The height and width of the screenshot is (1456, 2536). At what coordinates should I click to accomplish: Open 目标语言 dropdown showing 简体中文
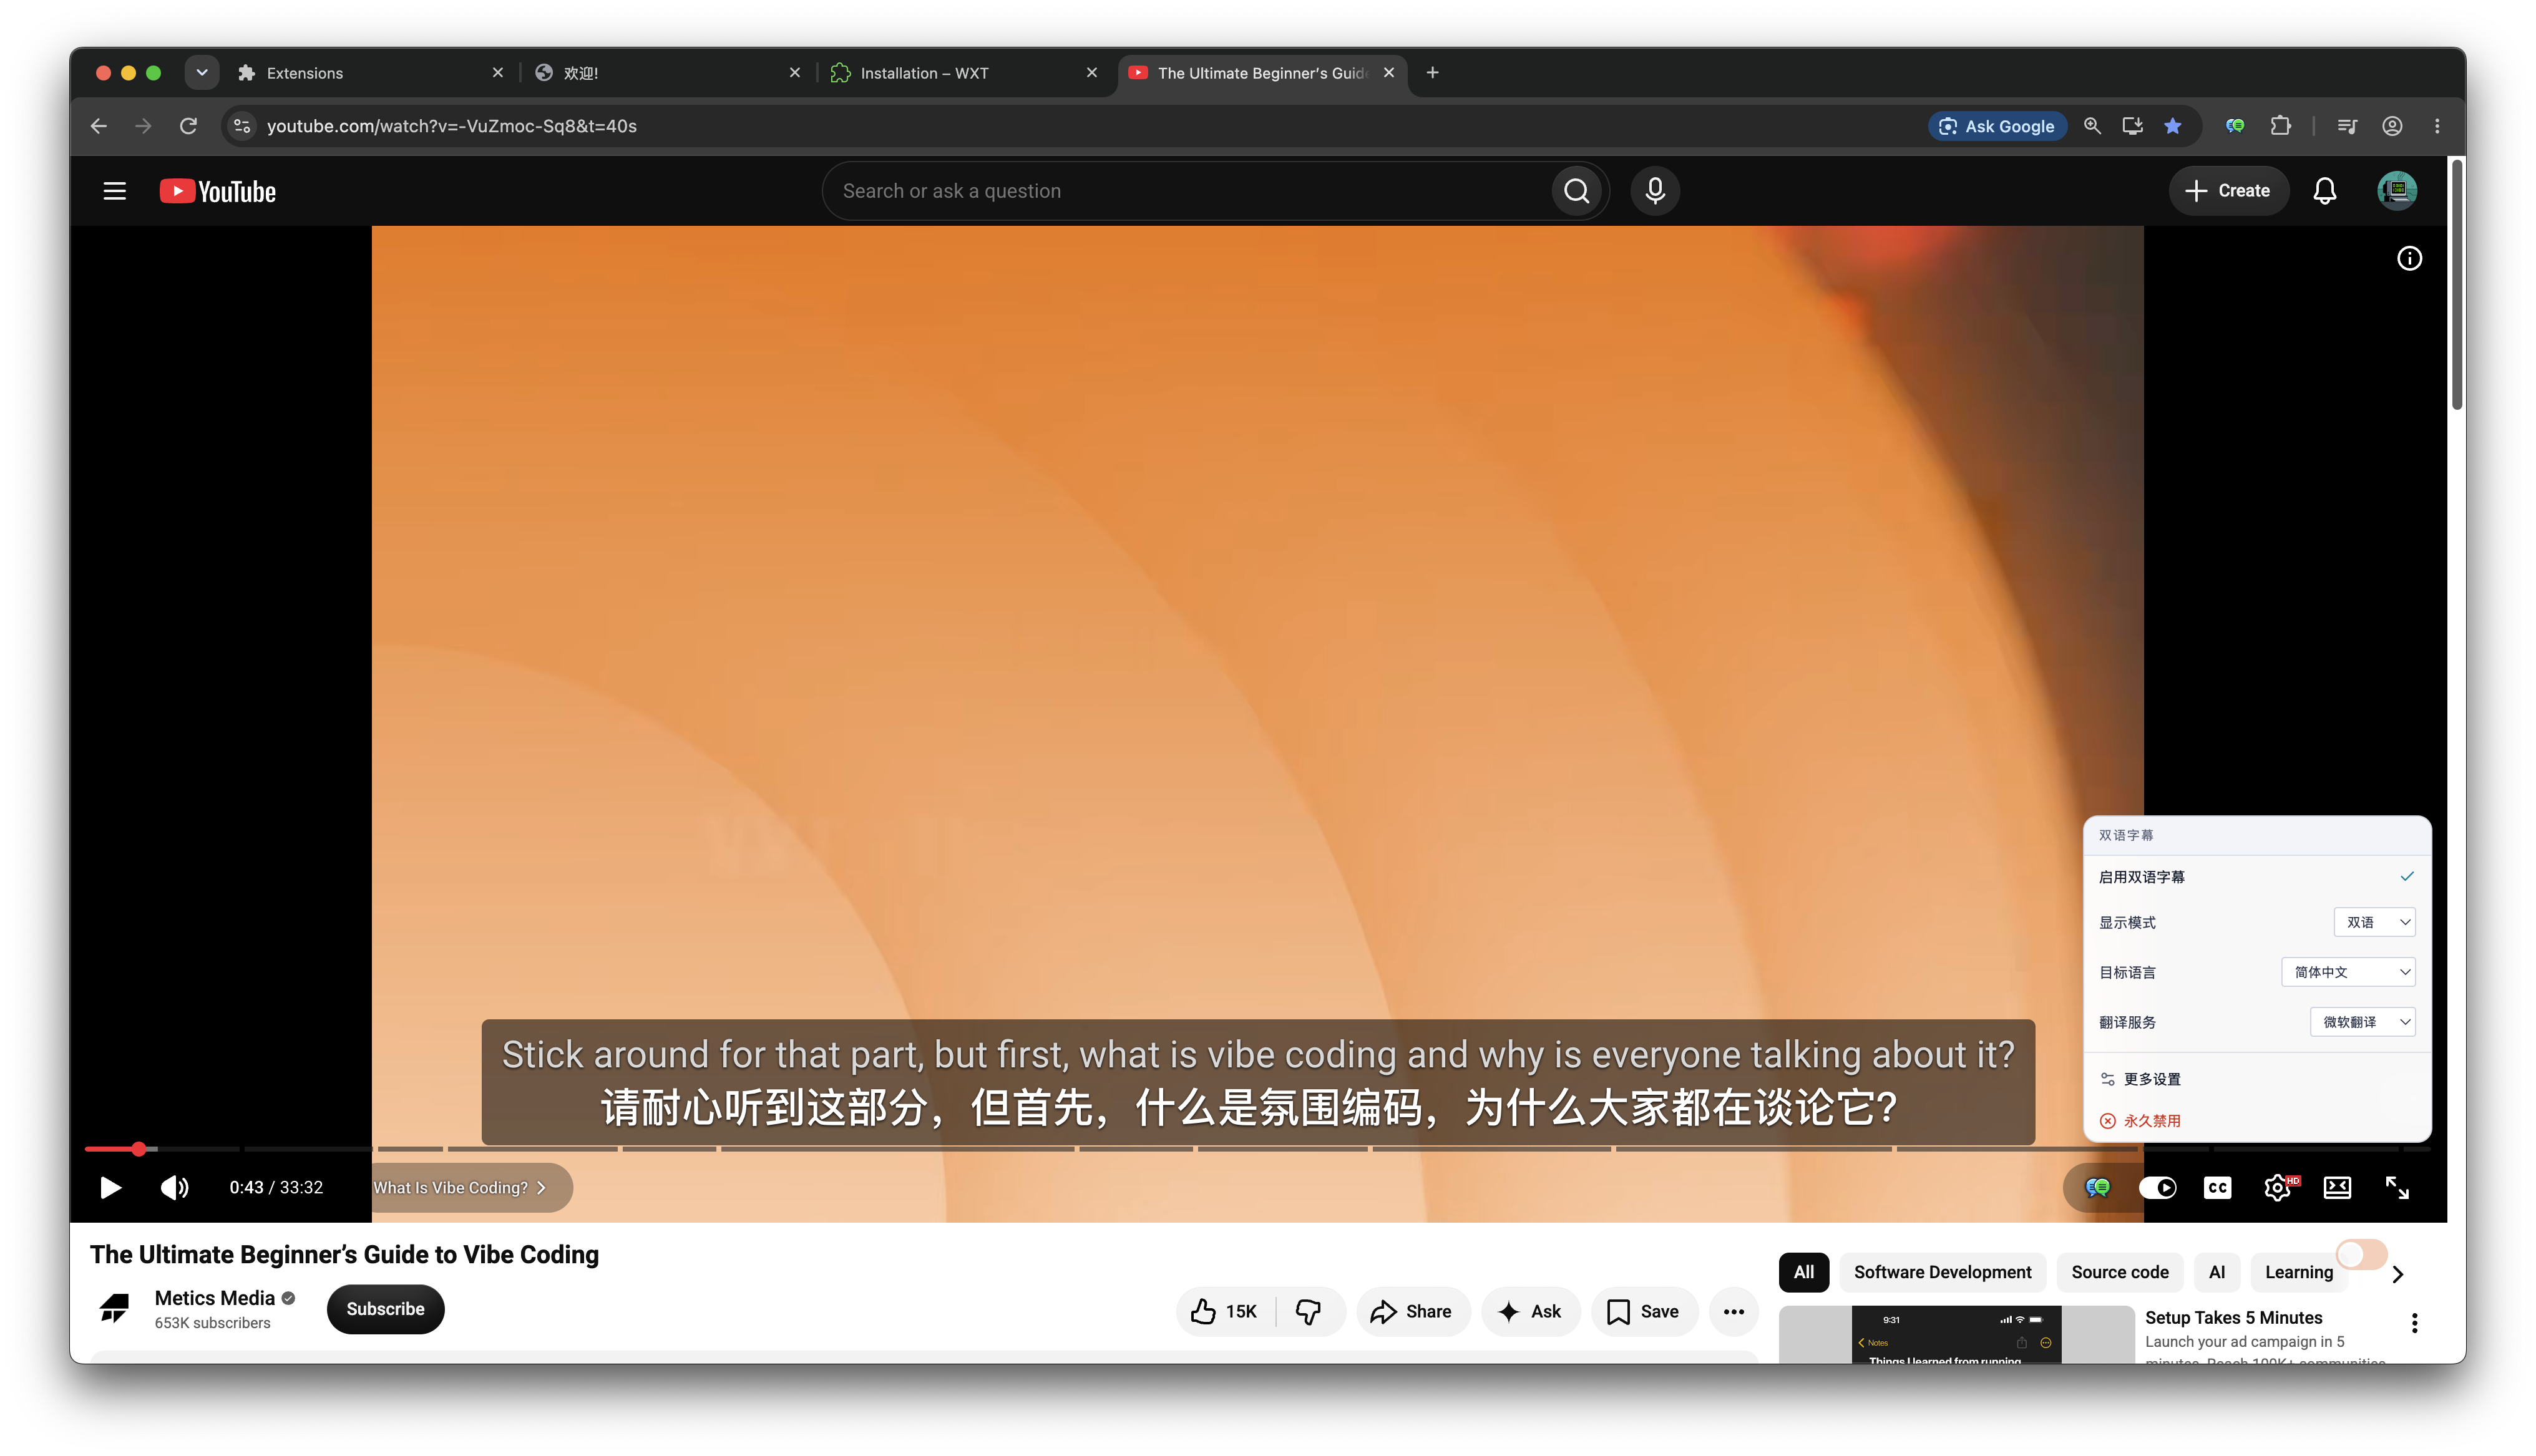(2348, 972)
